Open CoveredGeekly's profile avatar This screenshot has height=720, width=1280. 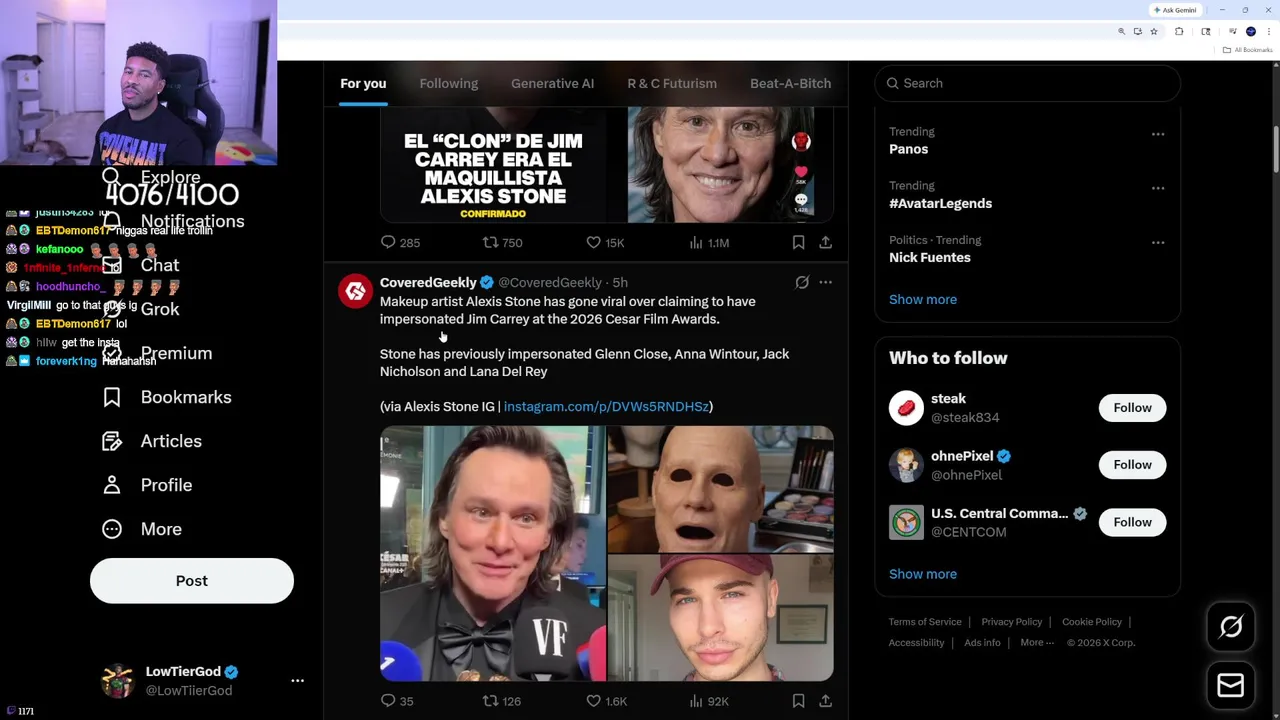[x=355, y=291]
